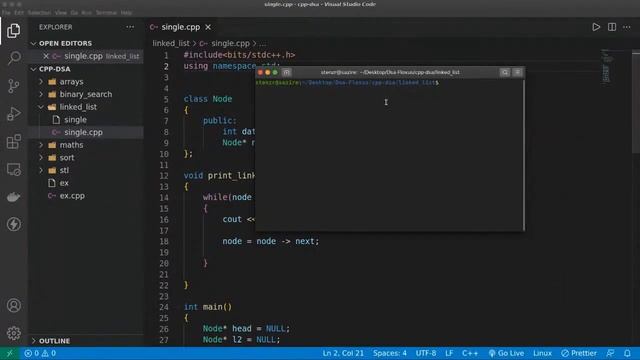Click Prettier status bar item

579,353
